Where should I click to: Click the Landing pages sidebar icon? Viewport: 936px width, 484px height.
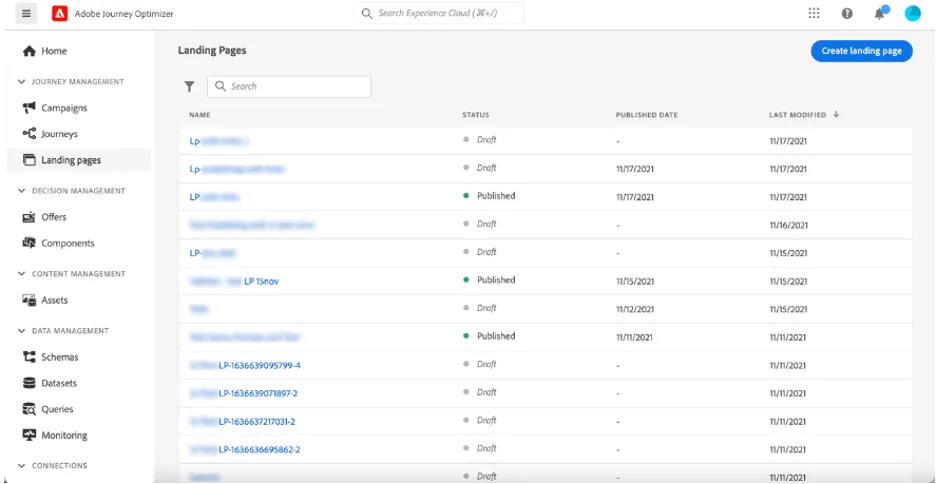pos(29,160)
